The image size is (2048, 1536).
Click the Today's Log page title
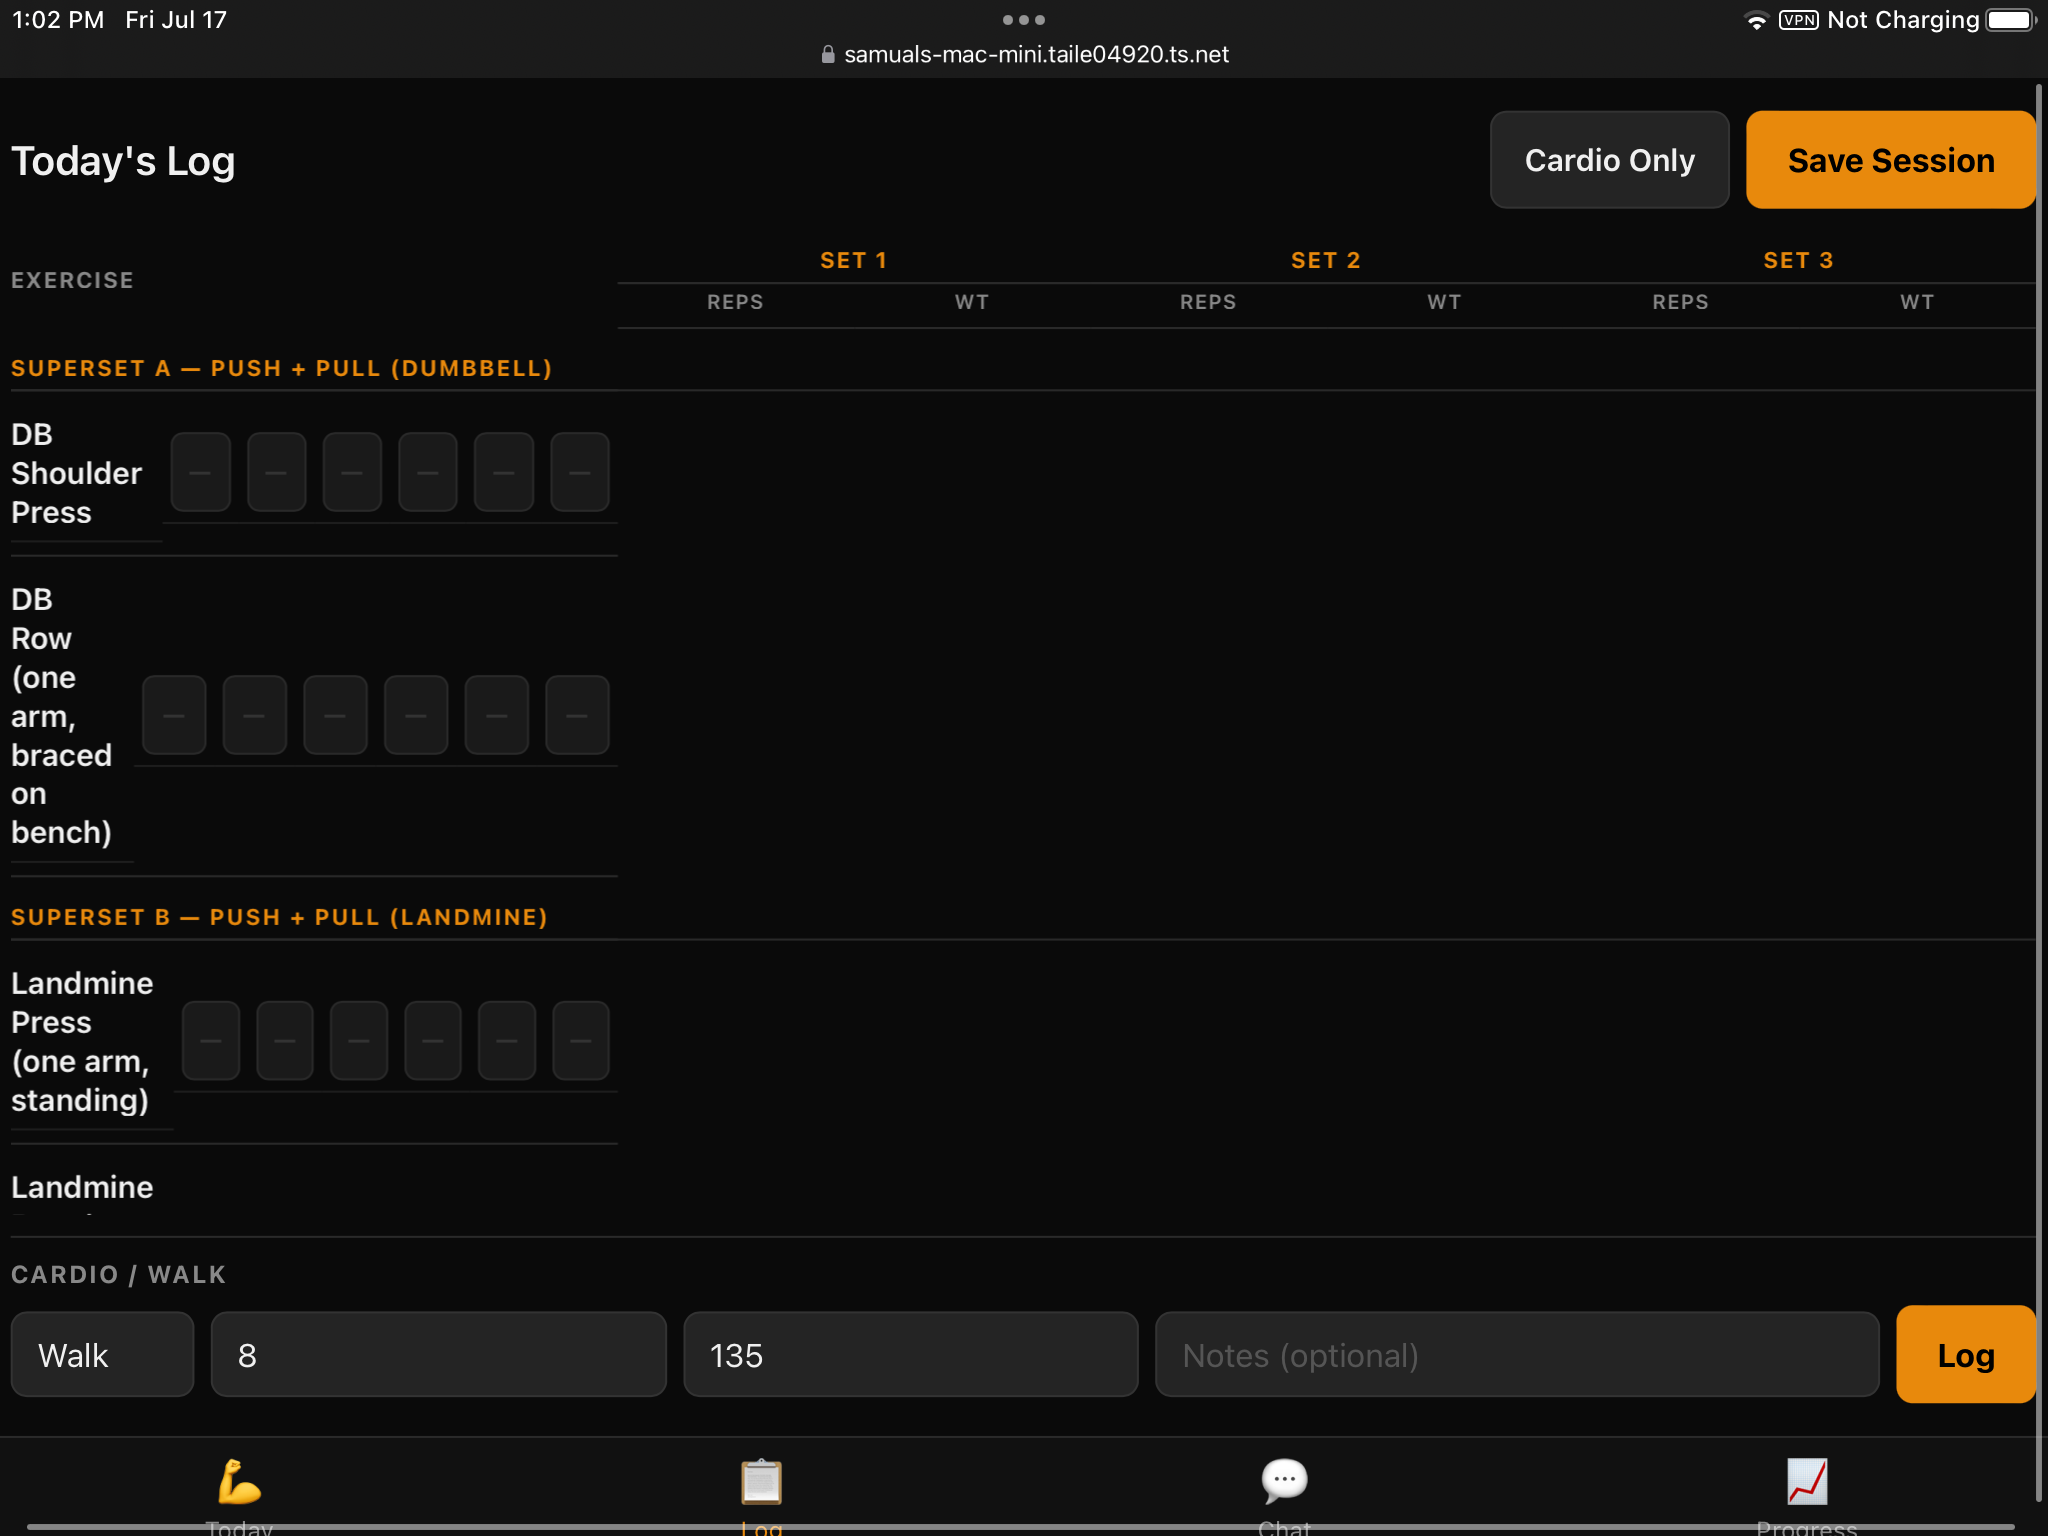[x=123, y=161]
